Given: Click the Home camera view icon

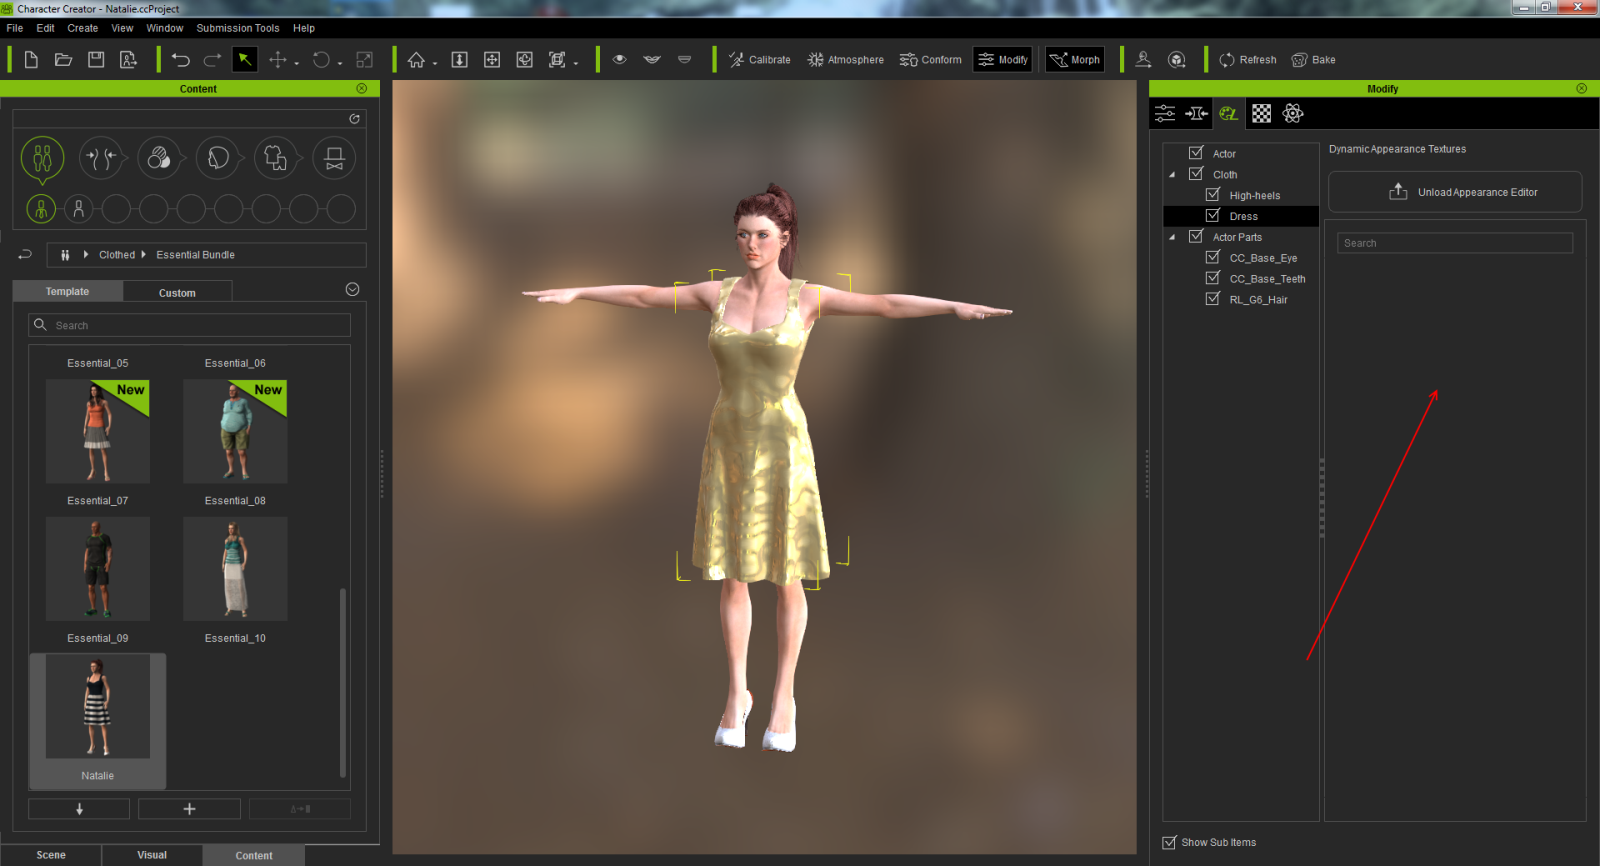Looking at the screenshot, I should (416, 60).
